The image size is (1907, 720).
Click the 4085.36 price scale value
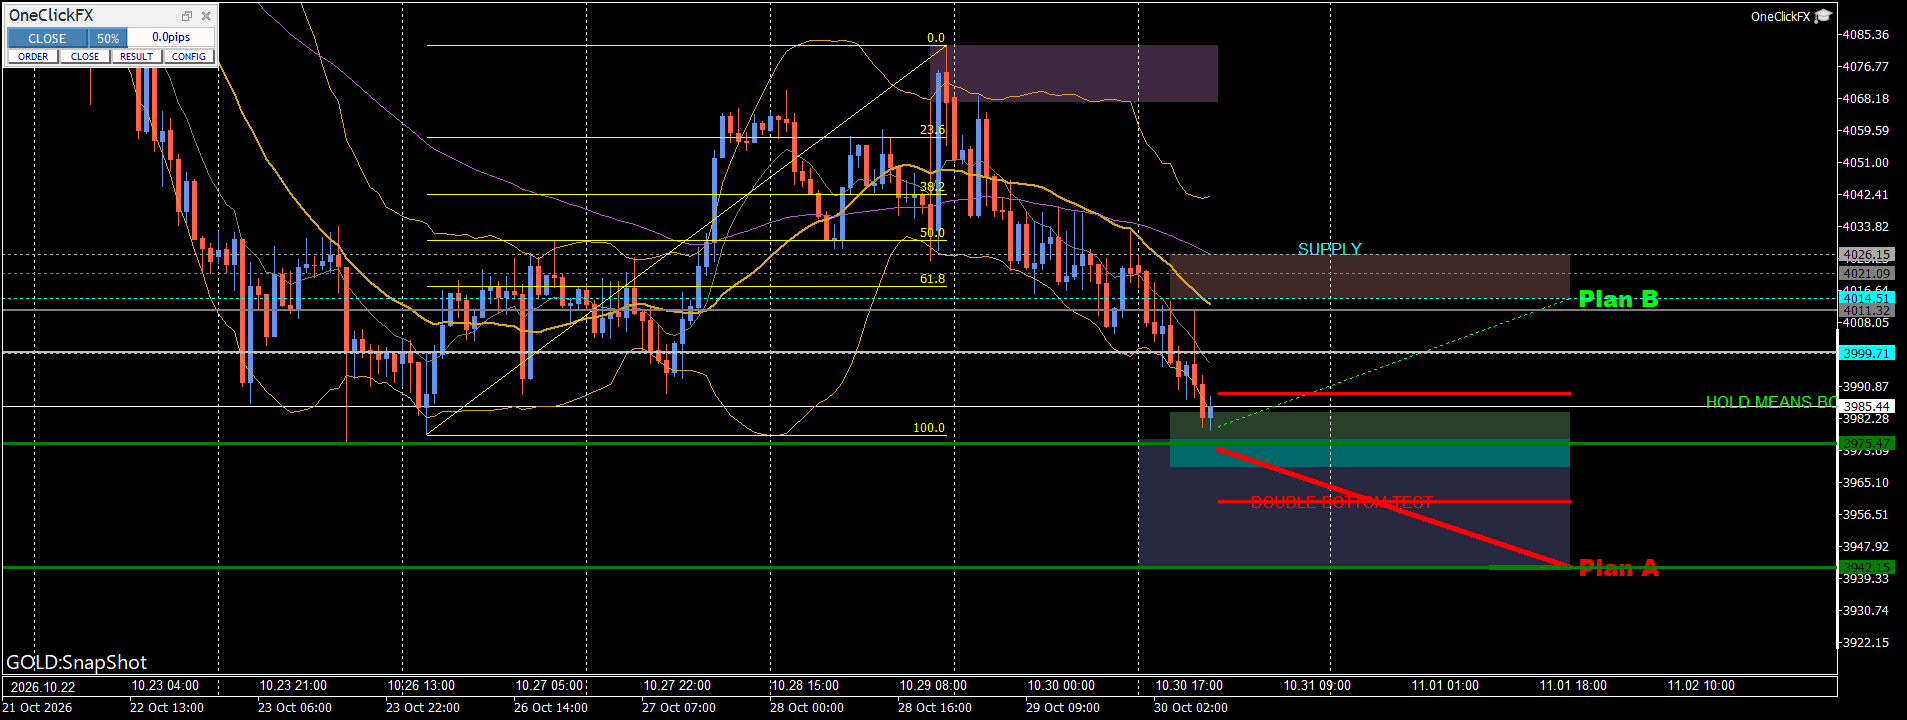click(x=1866, y=35)
